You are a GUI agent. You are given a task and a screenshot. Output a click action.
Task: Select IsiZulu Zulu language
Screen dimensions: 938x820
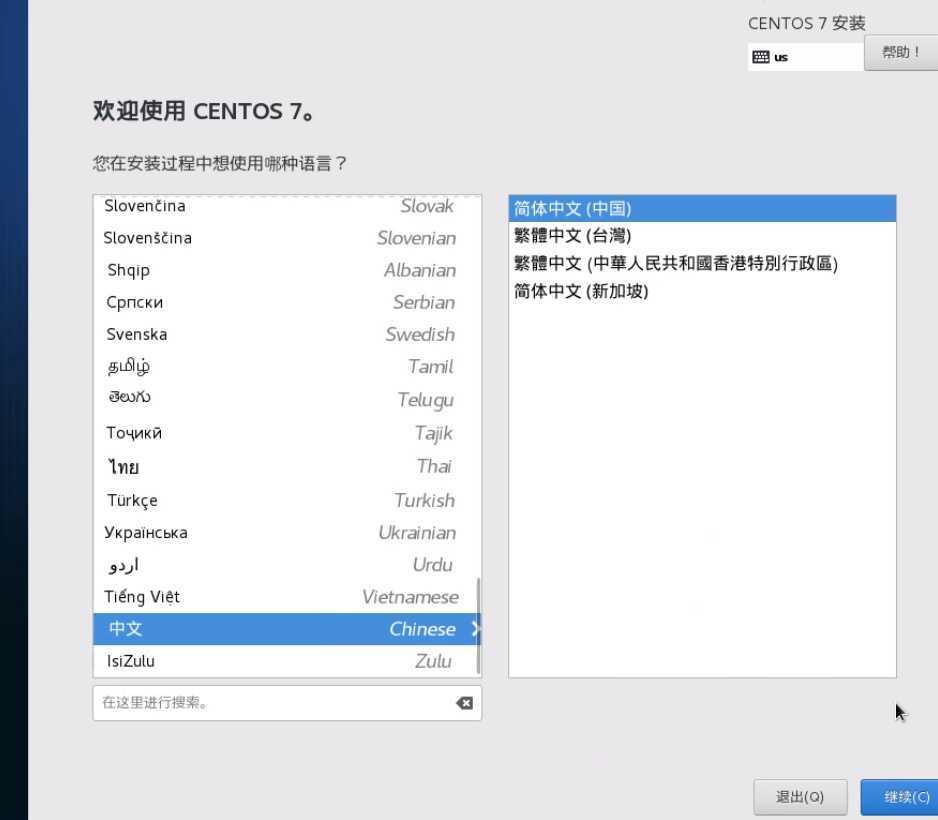287,661
